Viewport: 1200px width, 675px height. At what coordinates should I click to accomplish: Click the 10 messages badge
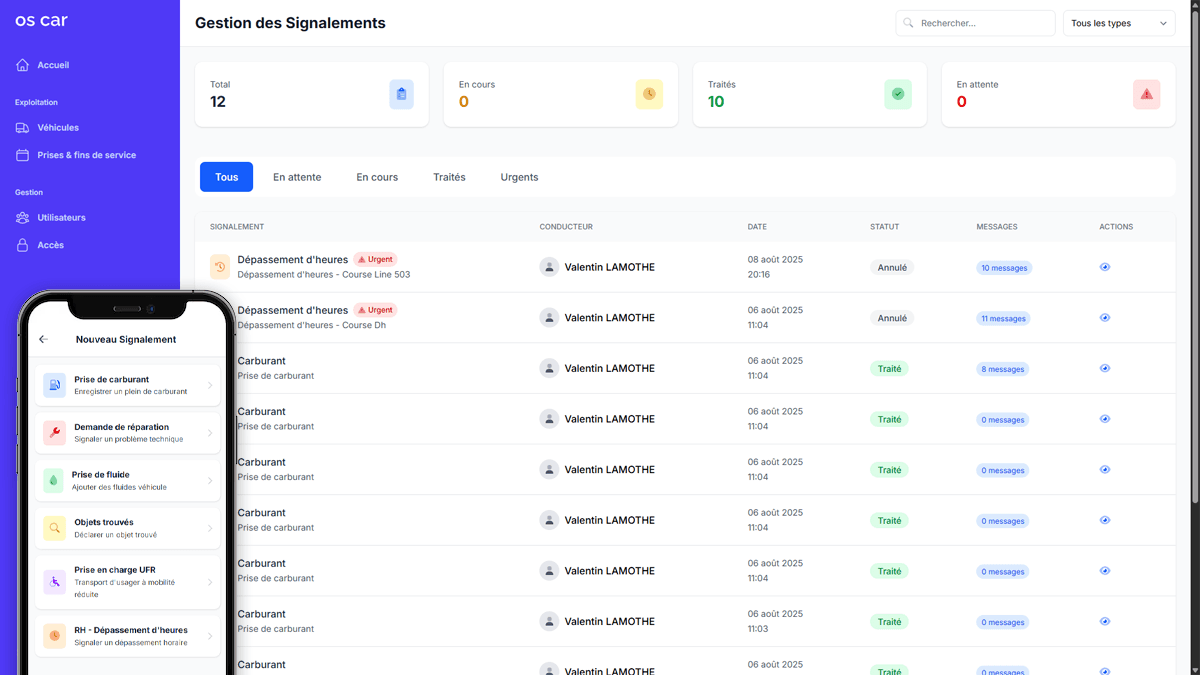(1004, 268)
